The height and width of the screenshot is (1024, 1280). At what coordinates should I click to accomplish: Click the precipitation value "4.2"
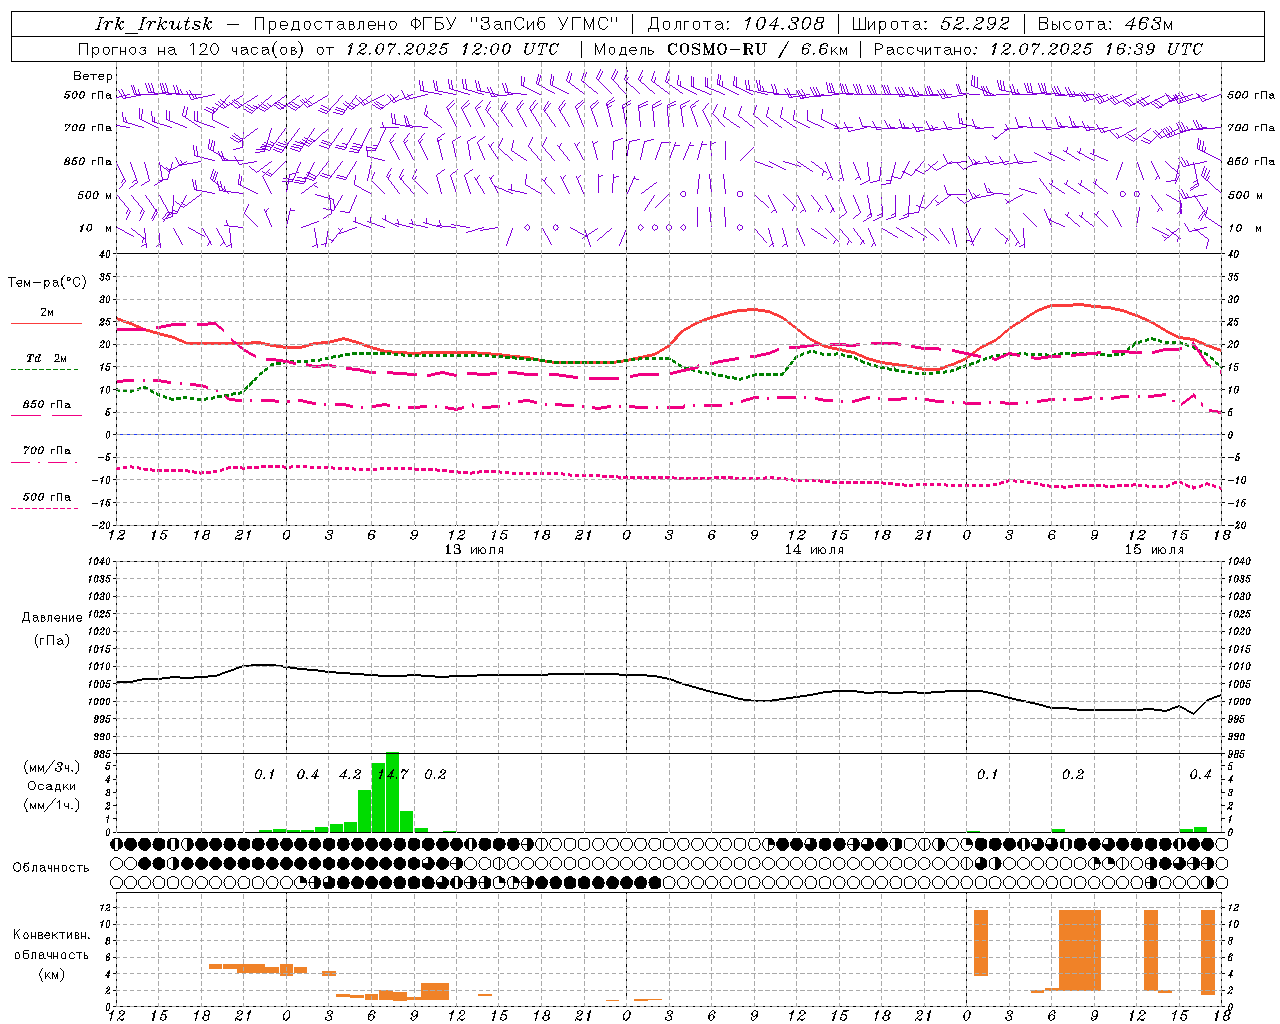pos(350,774)
